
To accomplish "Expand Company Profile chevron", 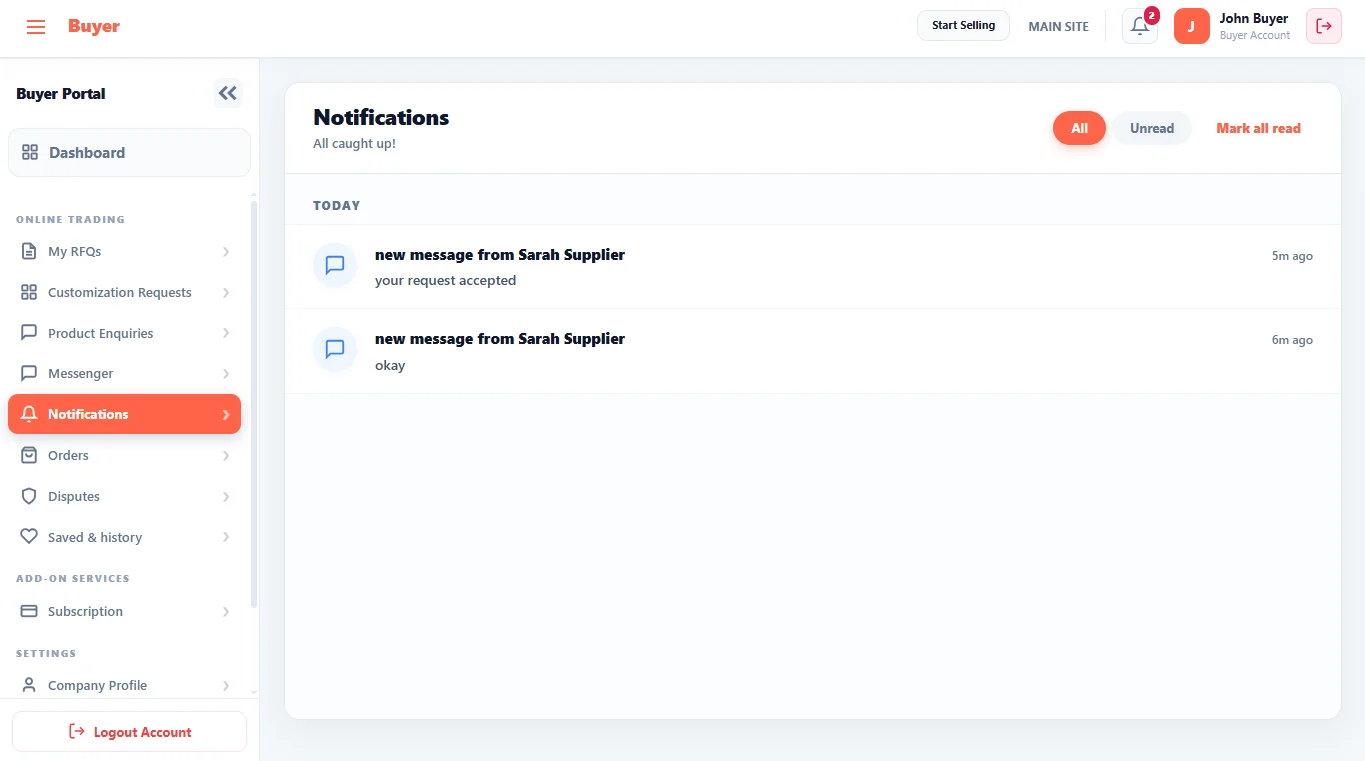I will coord(226,686).
